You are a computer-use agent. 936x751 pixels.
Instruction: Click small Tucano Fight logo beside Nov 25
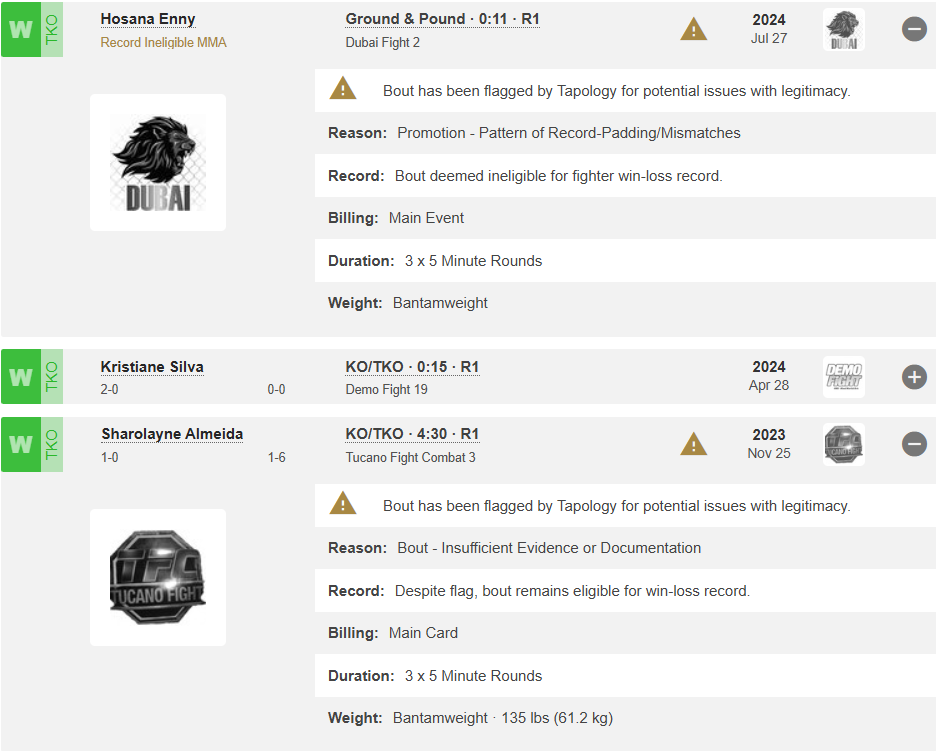(843, 445)
